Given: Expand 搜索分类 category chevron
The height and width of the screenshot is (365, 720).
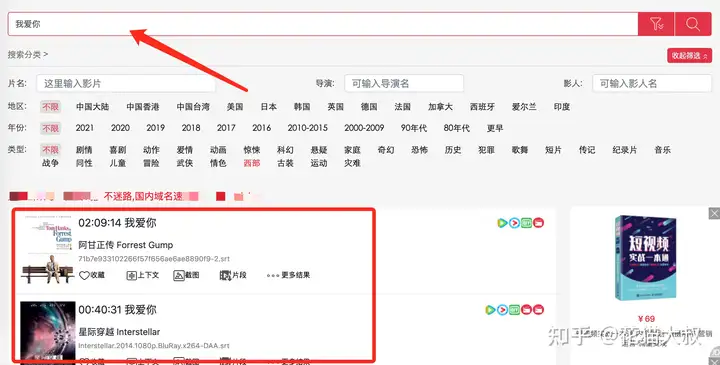Looking at the screenshot, I should [28, 55].
